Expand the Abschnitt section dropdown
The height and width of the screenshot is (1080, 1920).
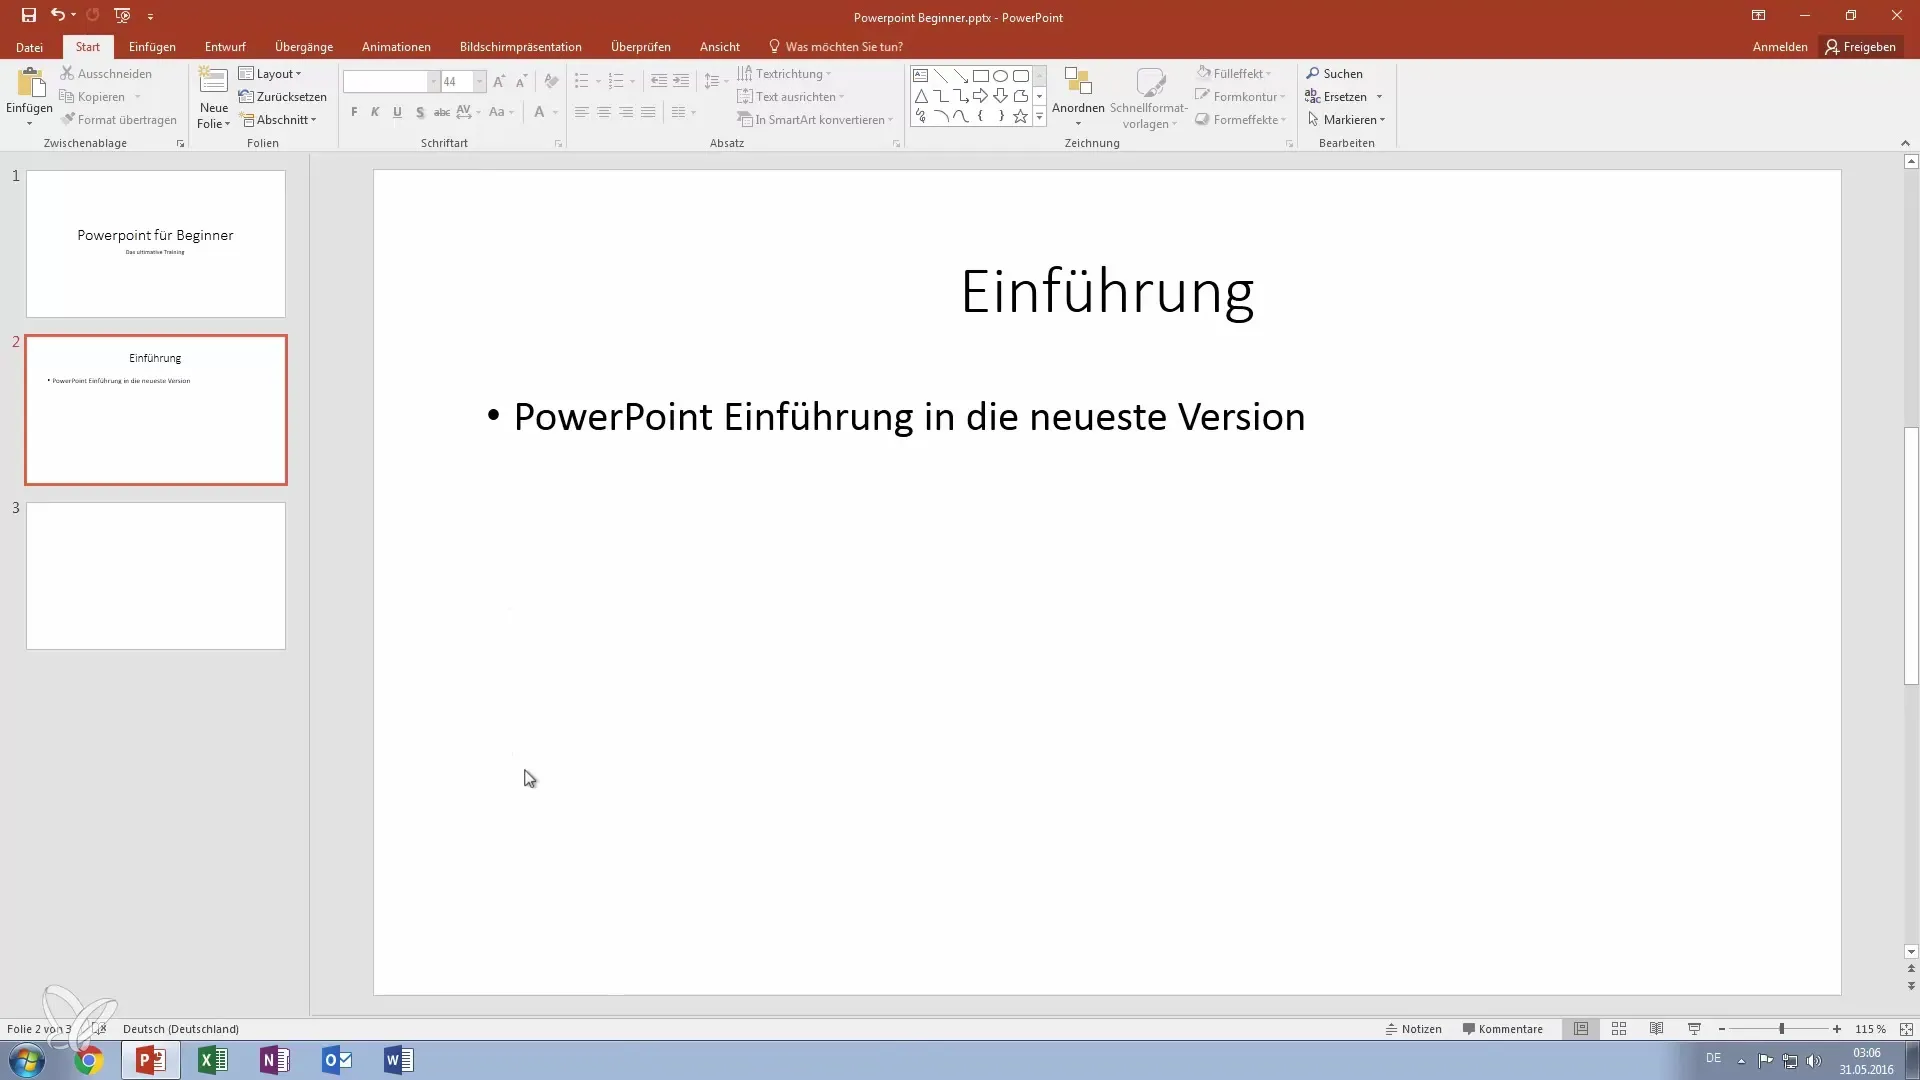coord(278,120)
